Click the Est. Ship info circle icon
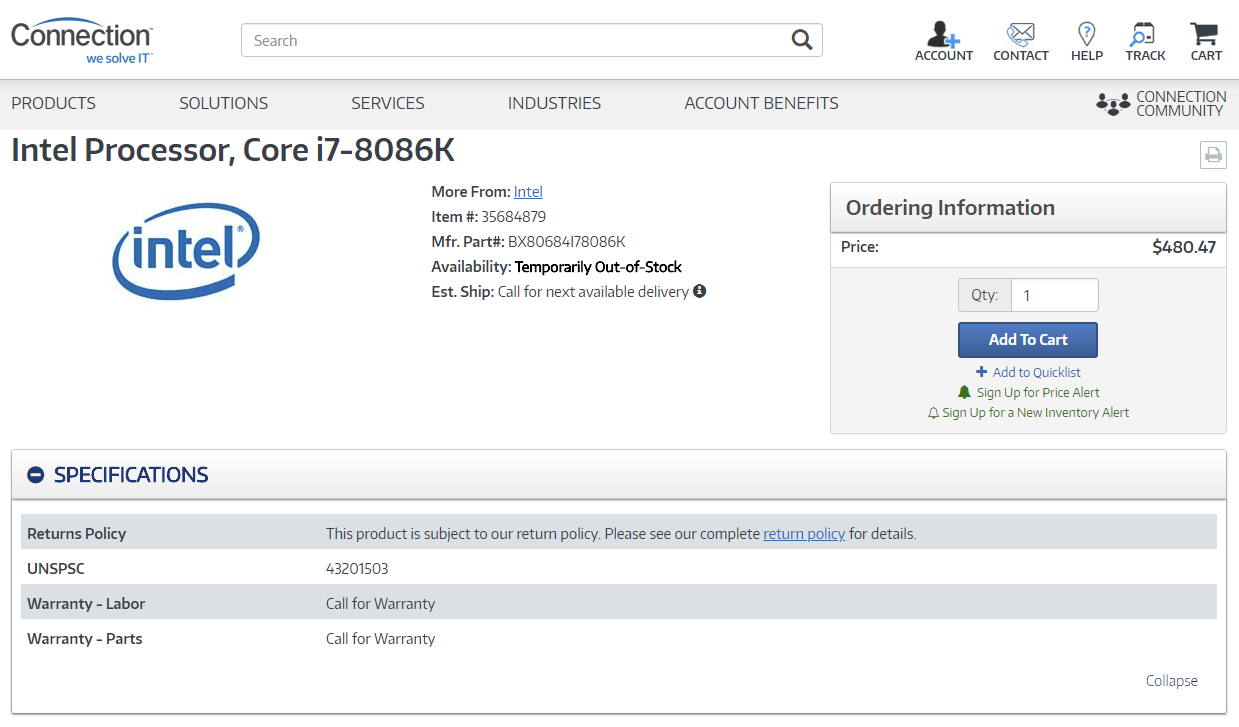This screenshot has width=1239, height=727. pos(698,290)
